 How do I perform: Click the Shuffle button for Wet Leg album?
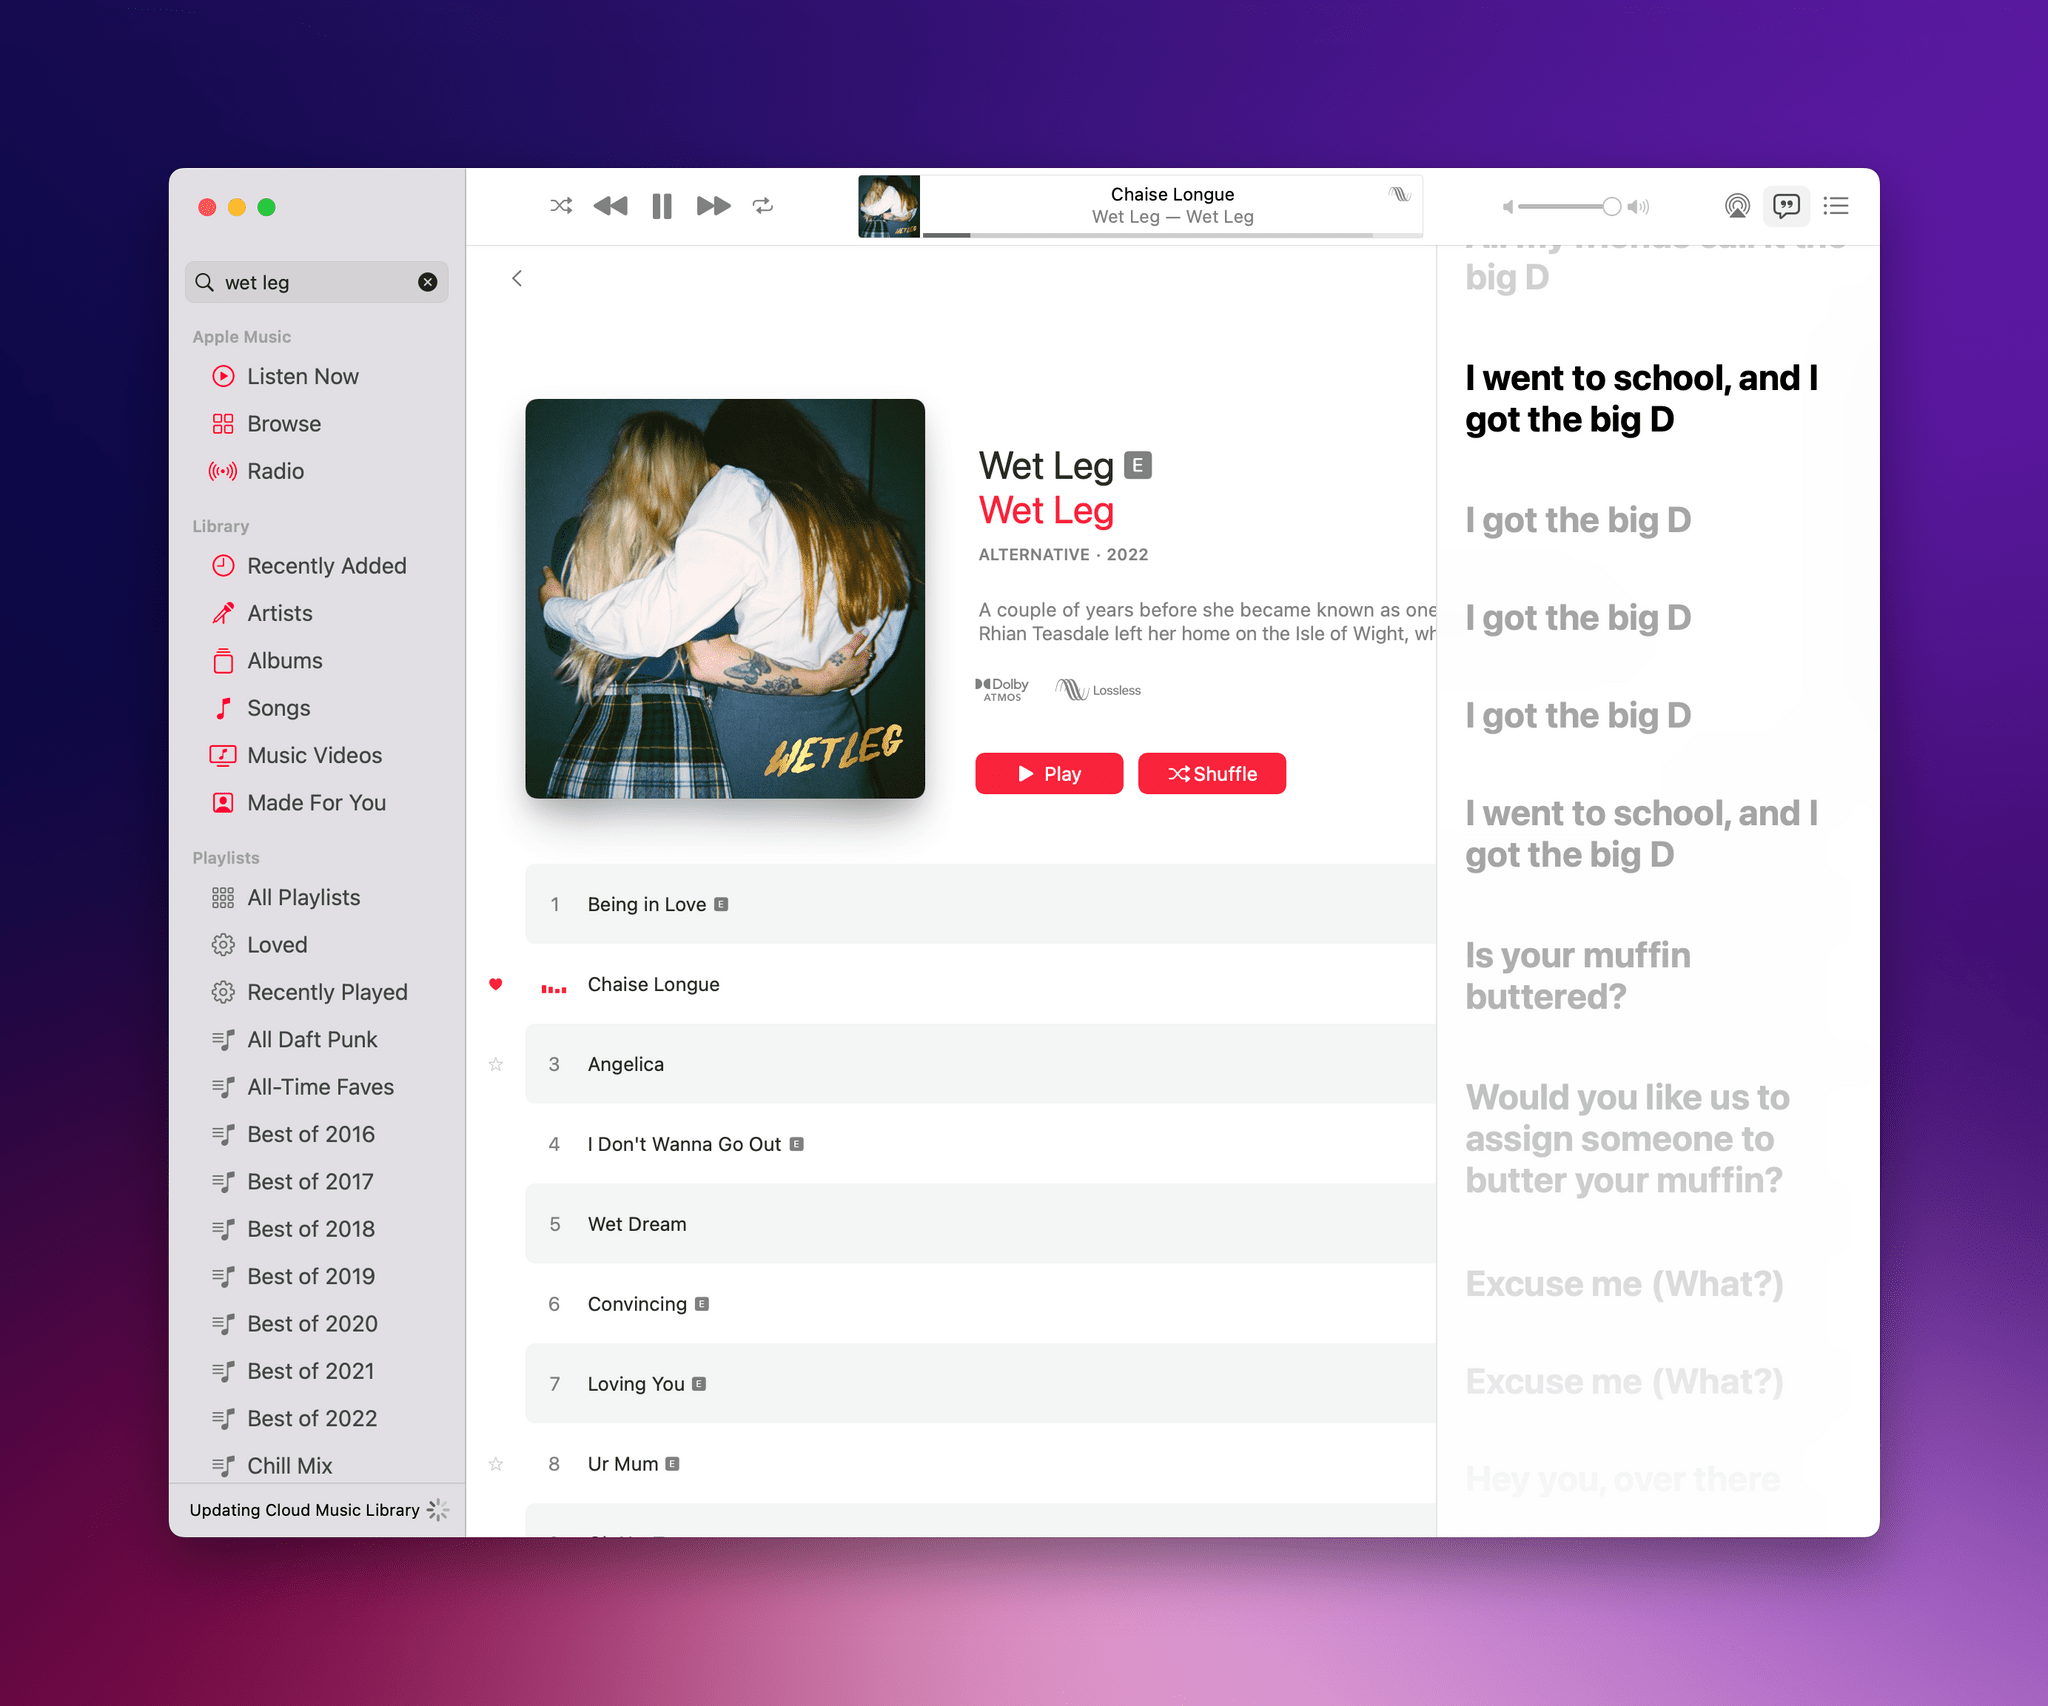coord(1211,772)
